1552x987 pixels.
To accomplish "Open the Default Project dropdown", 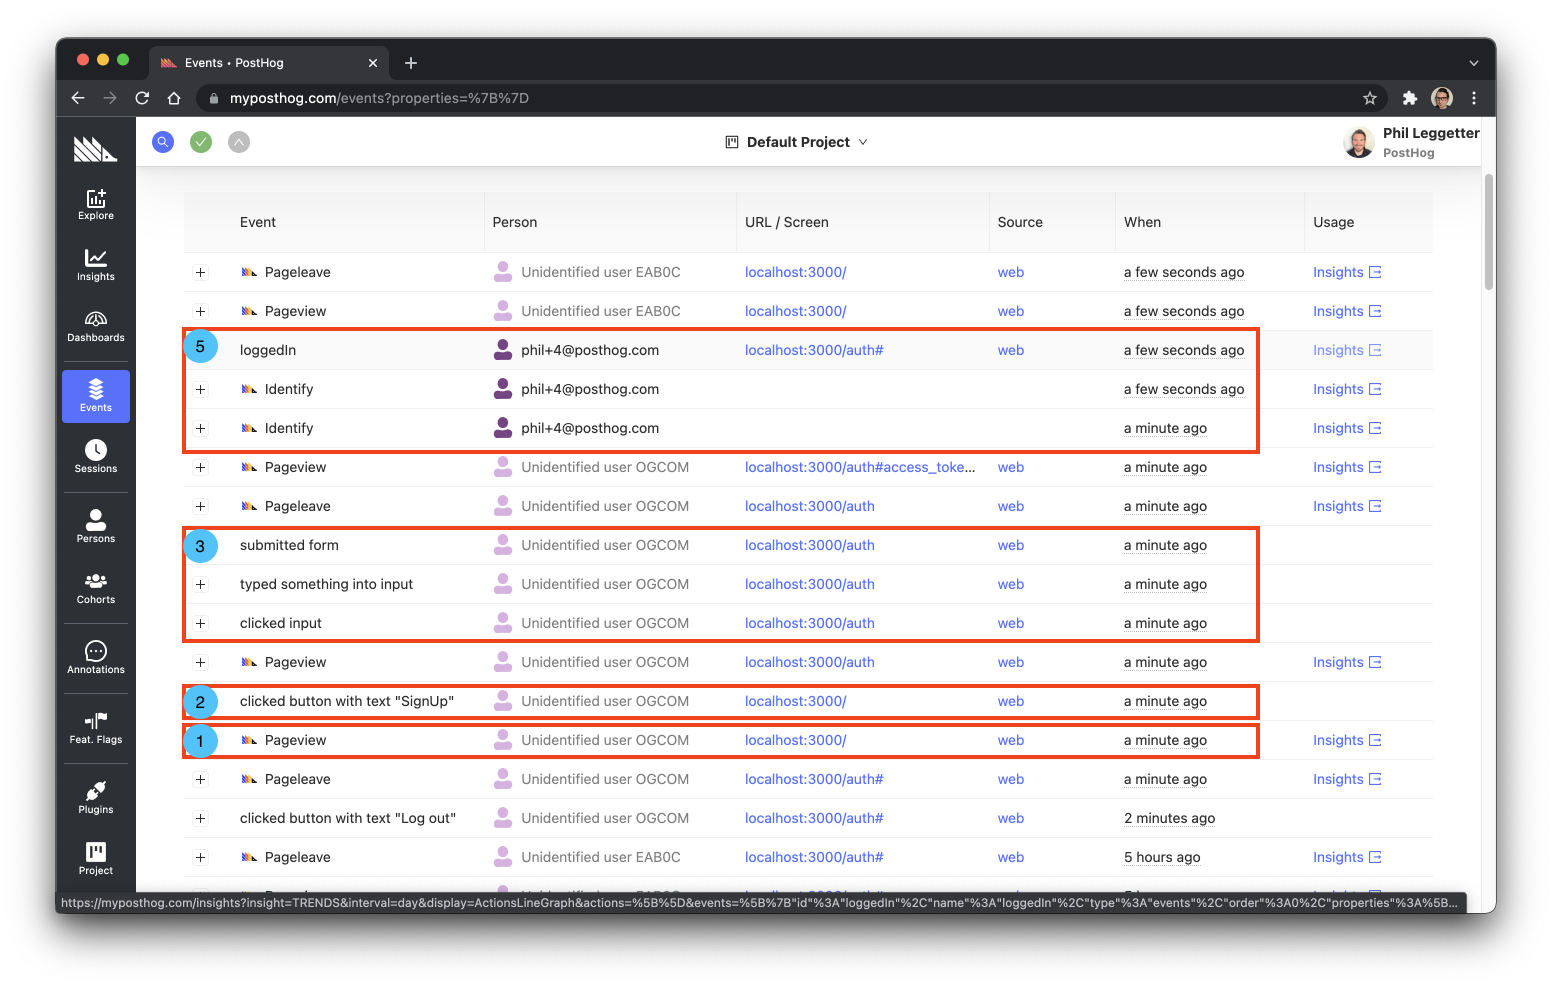I will tap(796, 141).
